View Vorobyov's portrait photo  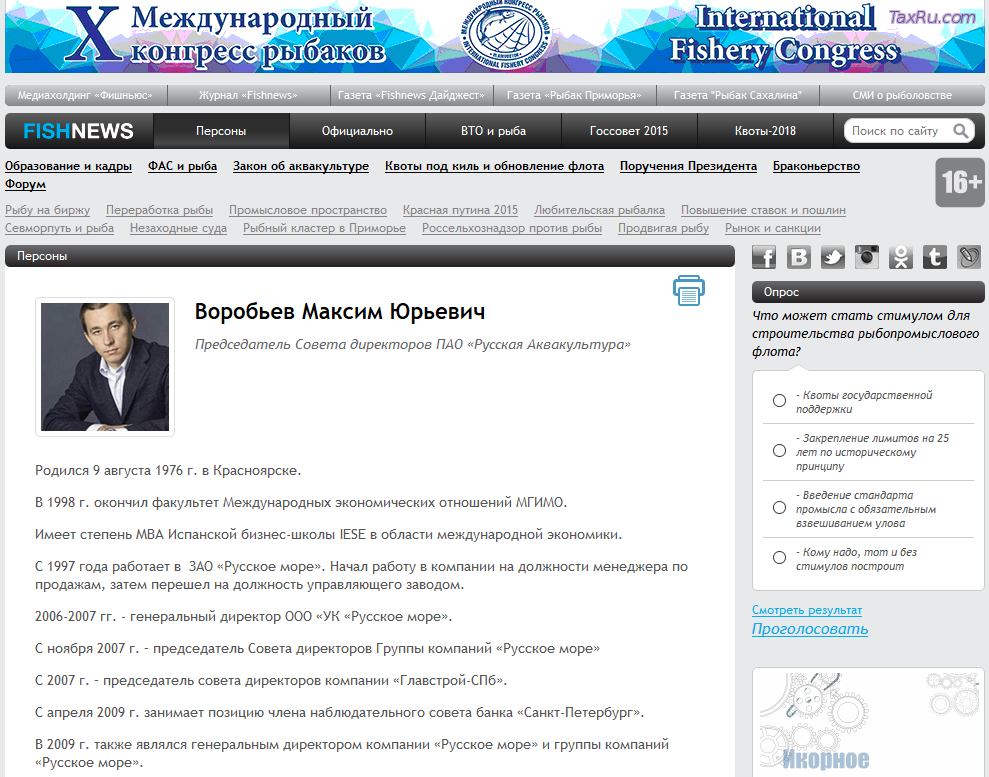coord(105,366)
